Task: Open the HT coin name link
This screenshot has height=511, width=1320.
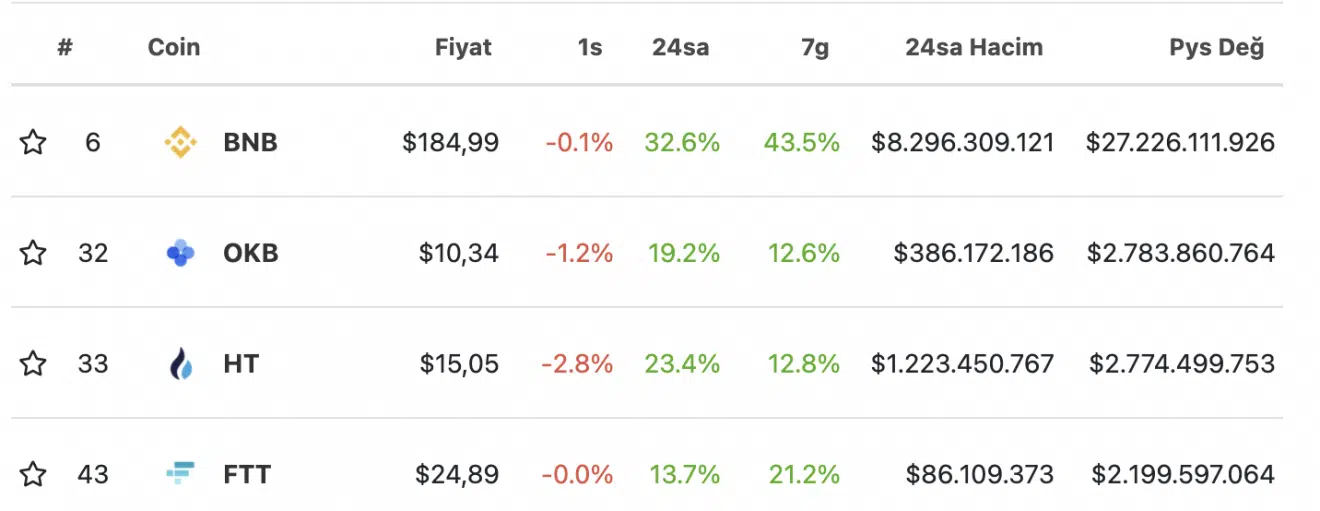Action: [241, 364]
